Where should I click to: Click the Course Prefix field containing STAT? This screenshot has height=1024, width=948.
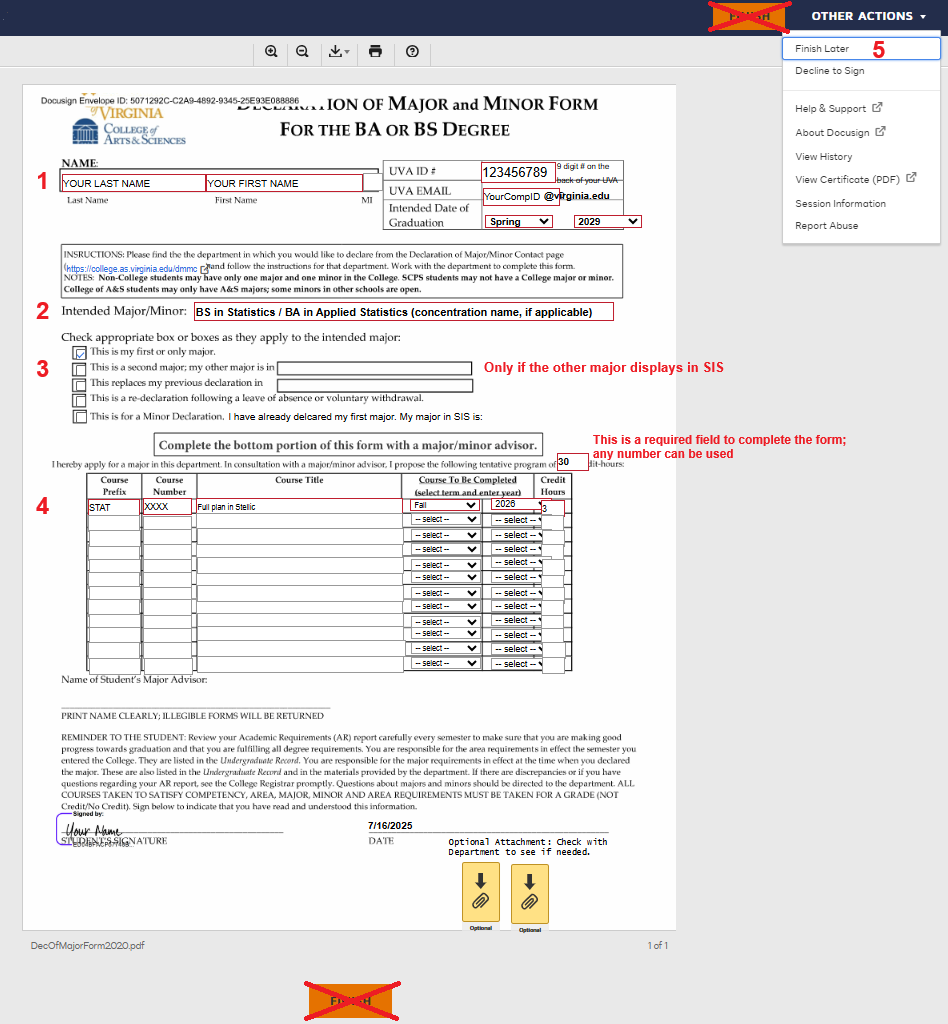click(x=114, y=507)
